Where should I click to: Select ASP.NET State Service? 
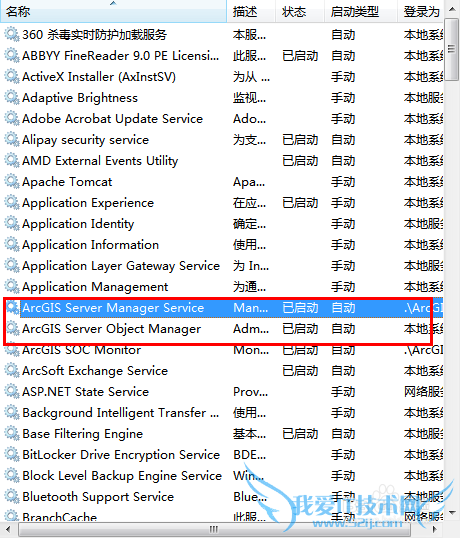pos(85,392)
